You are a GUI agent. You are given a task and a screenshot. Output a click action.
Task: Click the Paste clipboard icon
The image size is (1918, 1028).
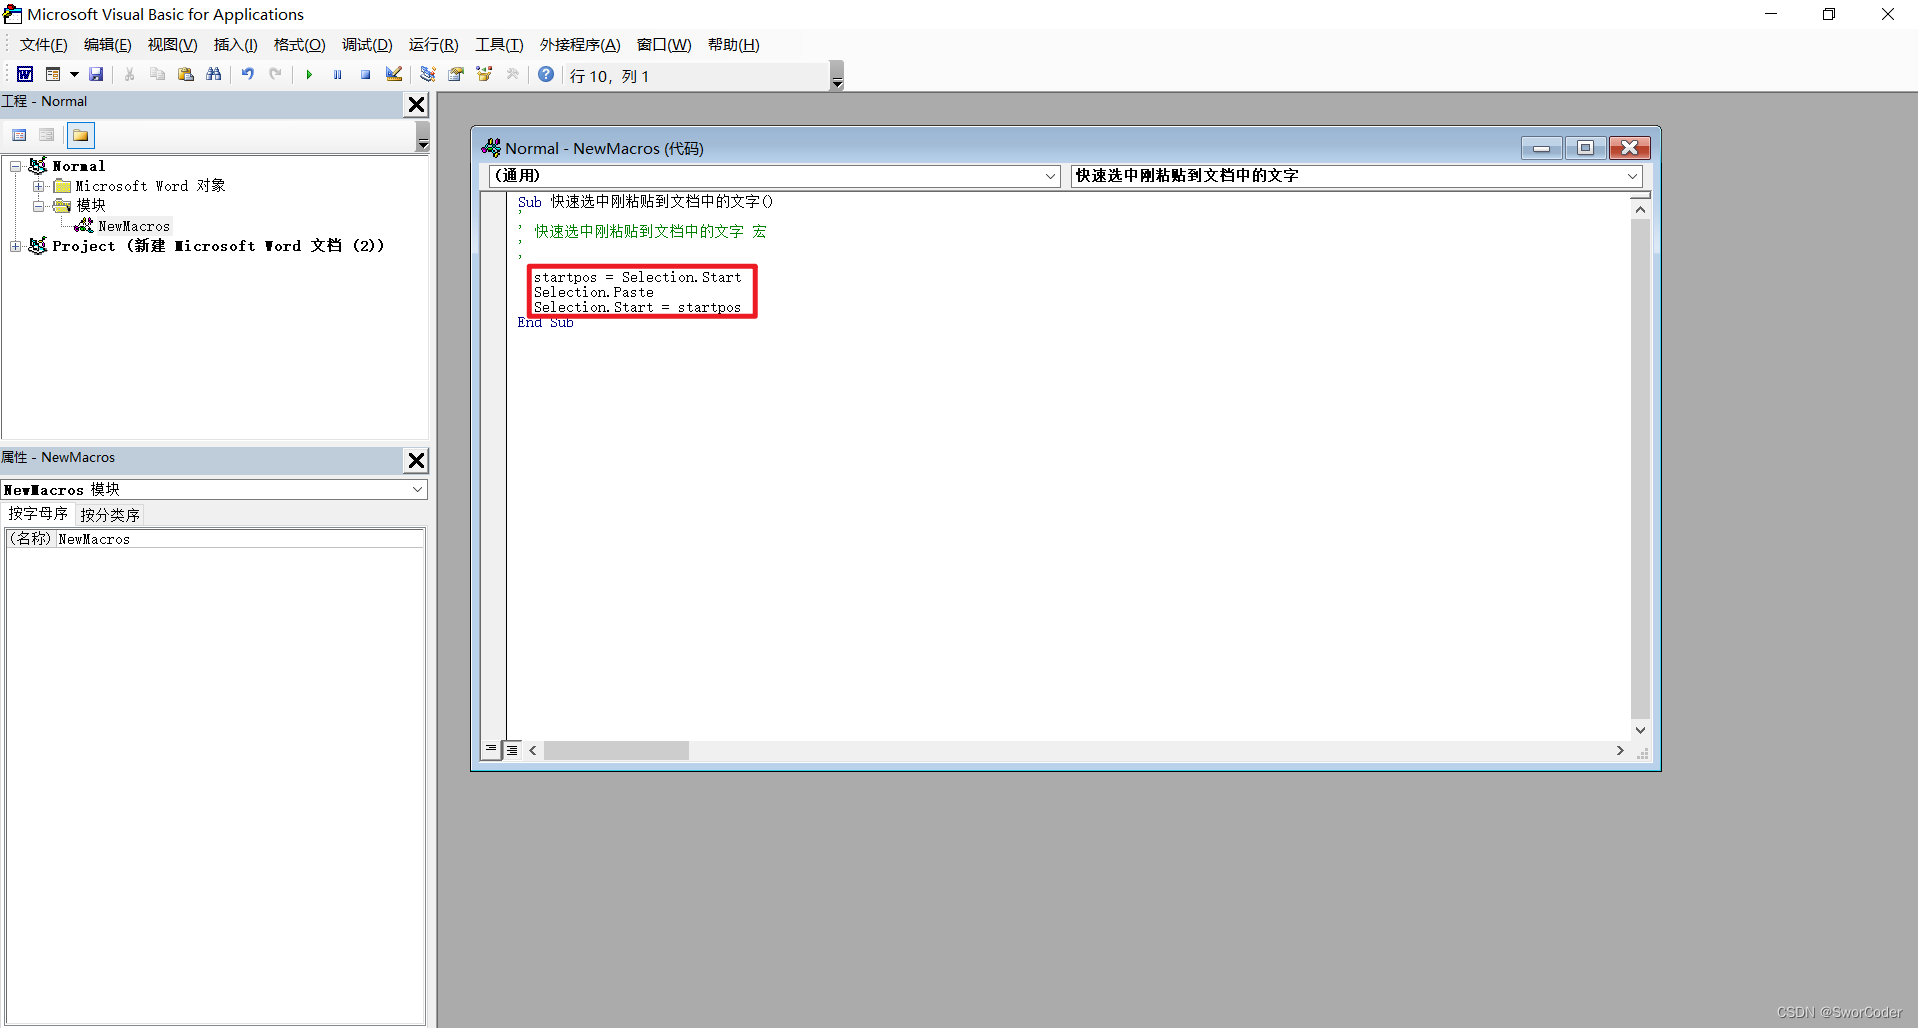pos(186,75)
